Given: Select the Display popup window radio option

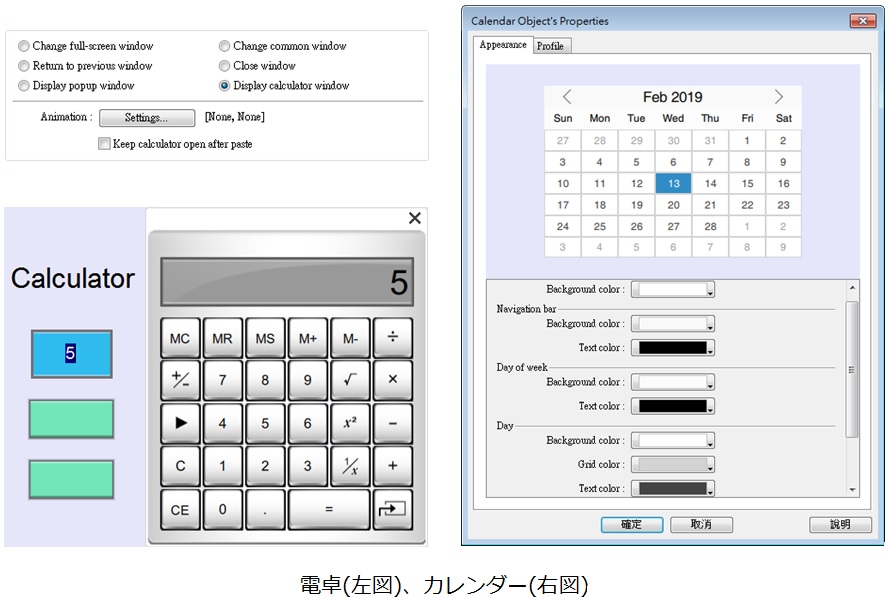Looking at the screenshot, I should click(24, 86).
